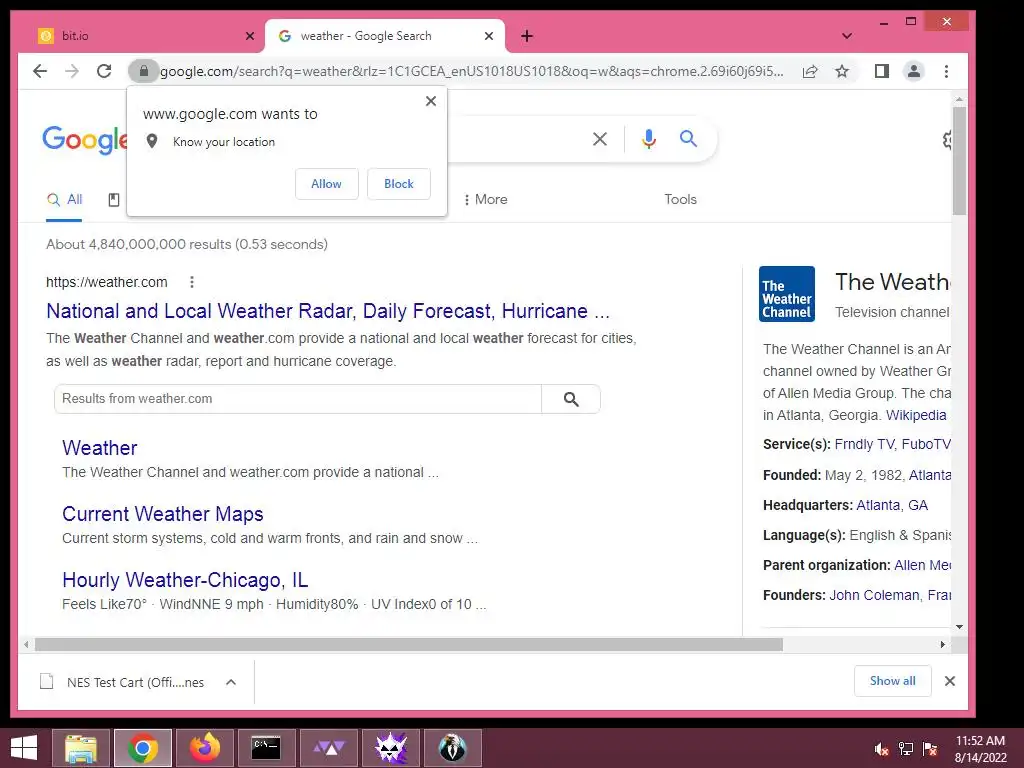The image size is (1024, 768).
Task: Click the scroll down arrow
Action: pyautogui.click(x=959, y=627)
